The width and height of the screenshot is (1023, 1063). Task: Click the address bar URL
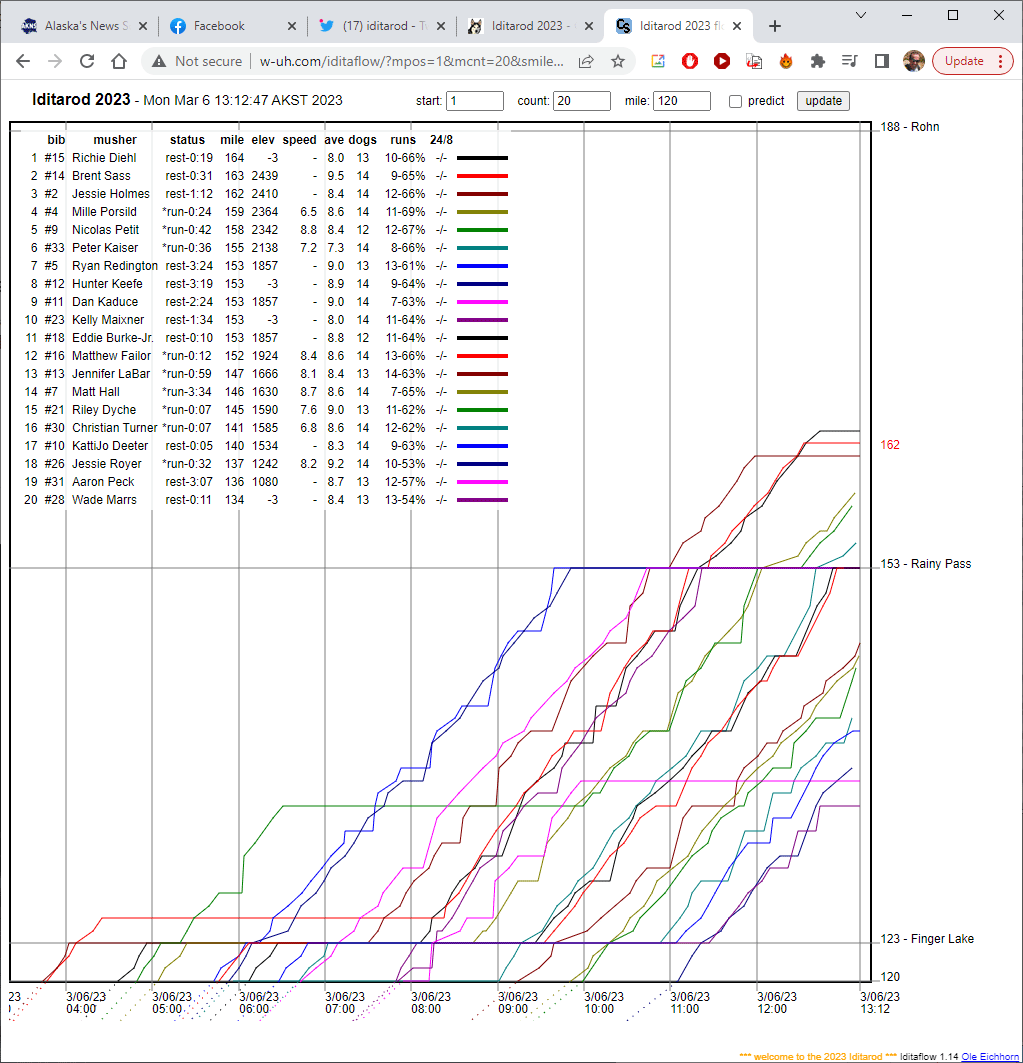pos(412,61)
